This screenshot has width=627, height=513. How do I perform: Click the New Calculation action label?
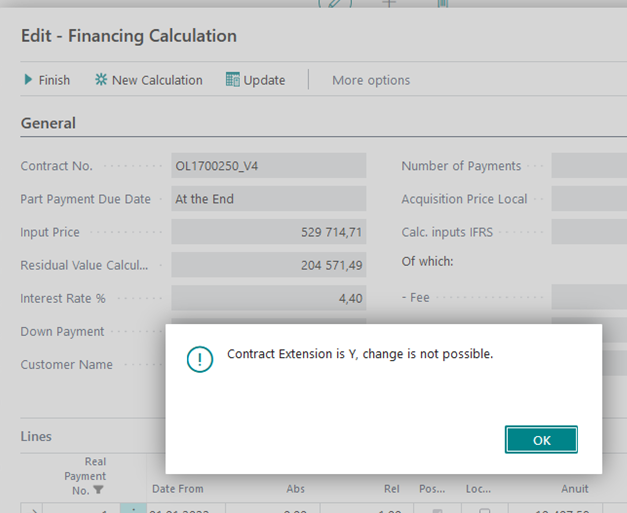157,80
